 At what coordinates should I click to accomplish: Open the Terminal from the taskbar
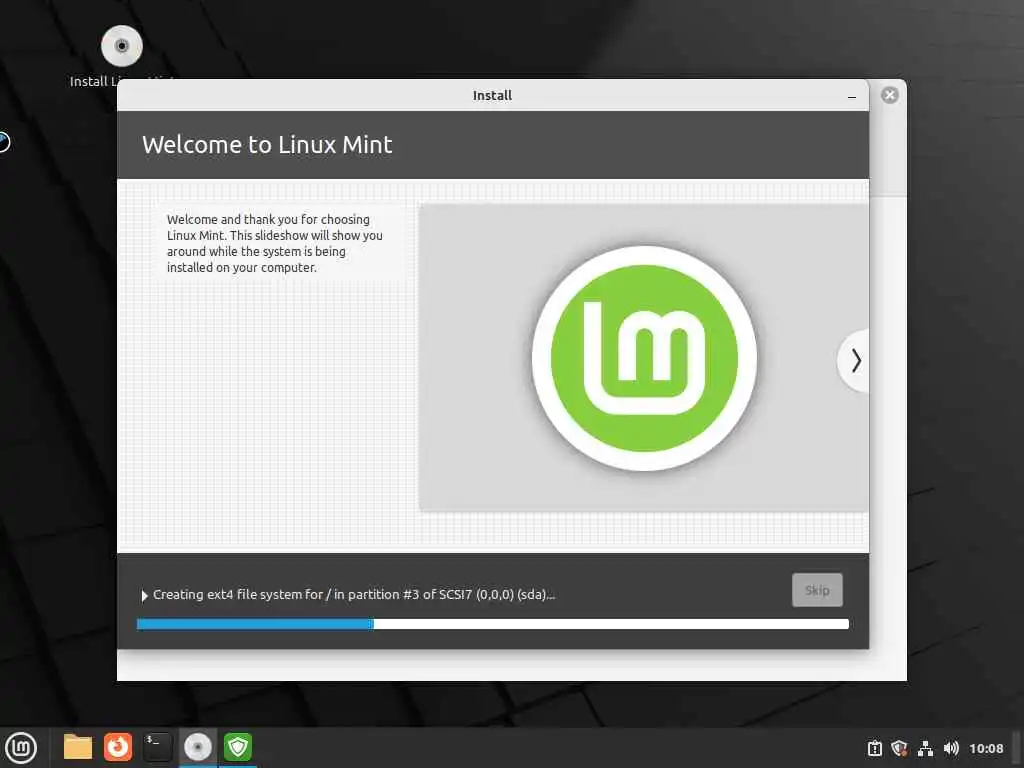pos(157,747)
